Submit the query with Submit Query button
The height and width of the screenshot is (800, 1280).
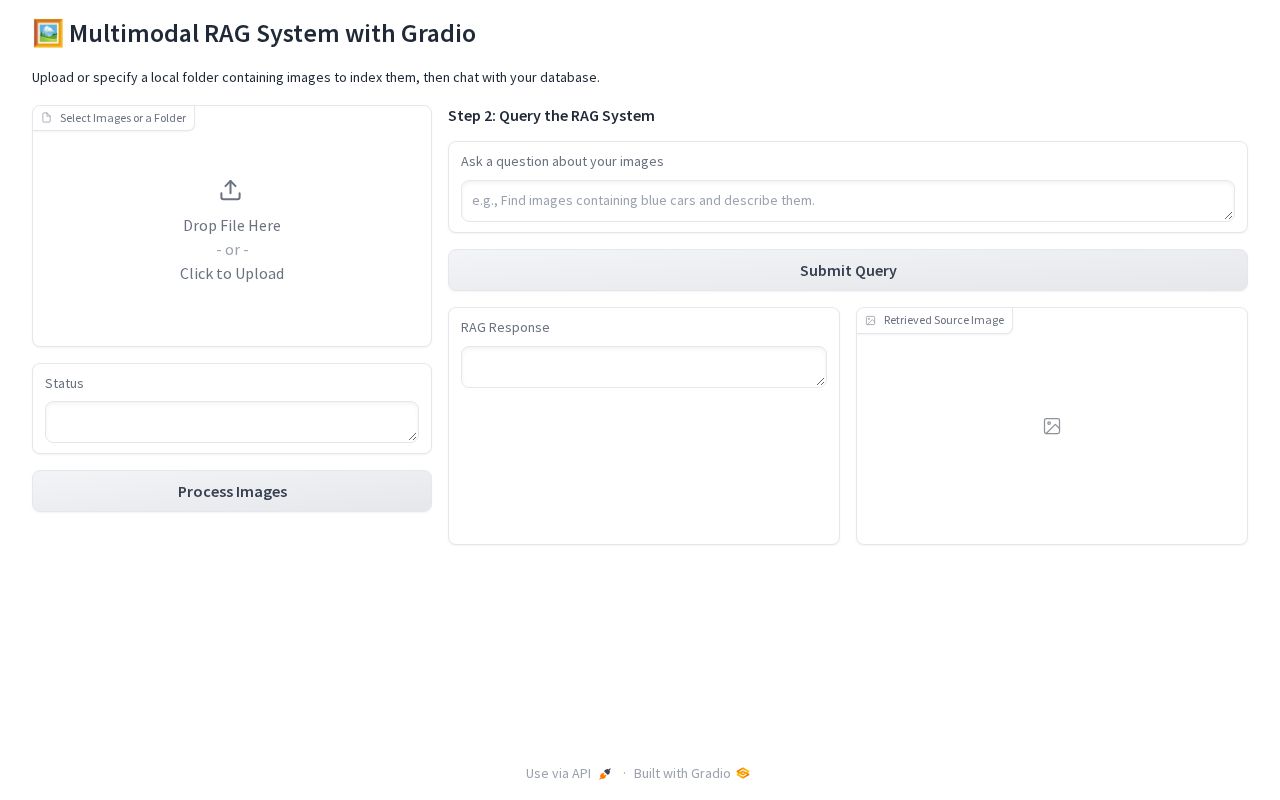coord(848,270)
